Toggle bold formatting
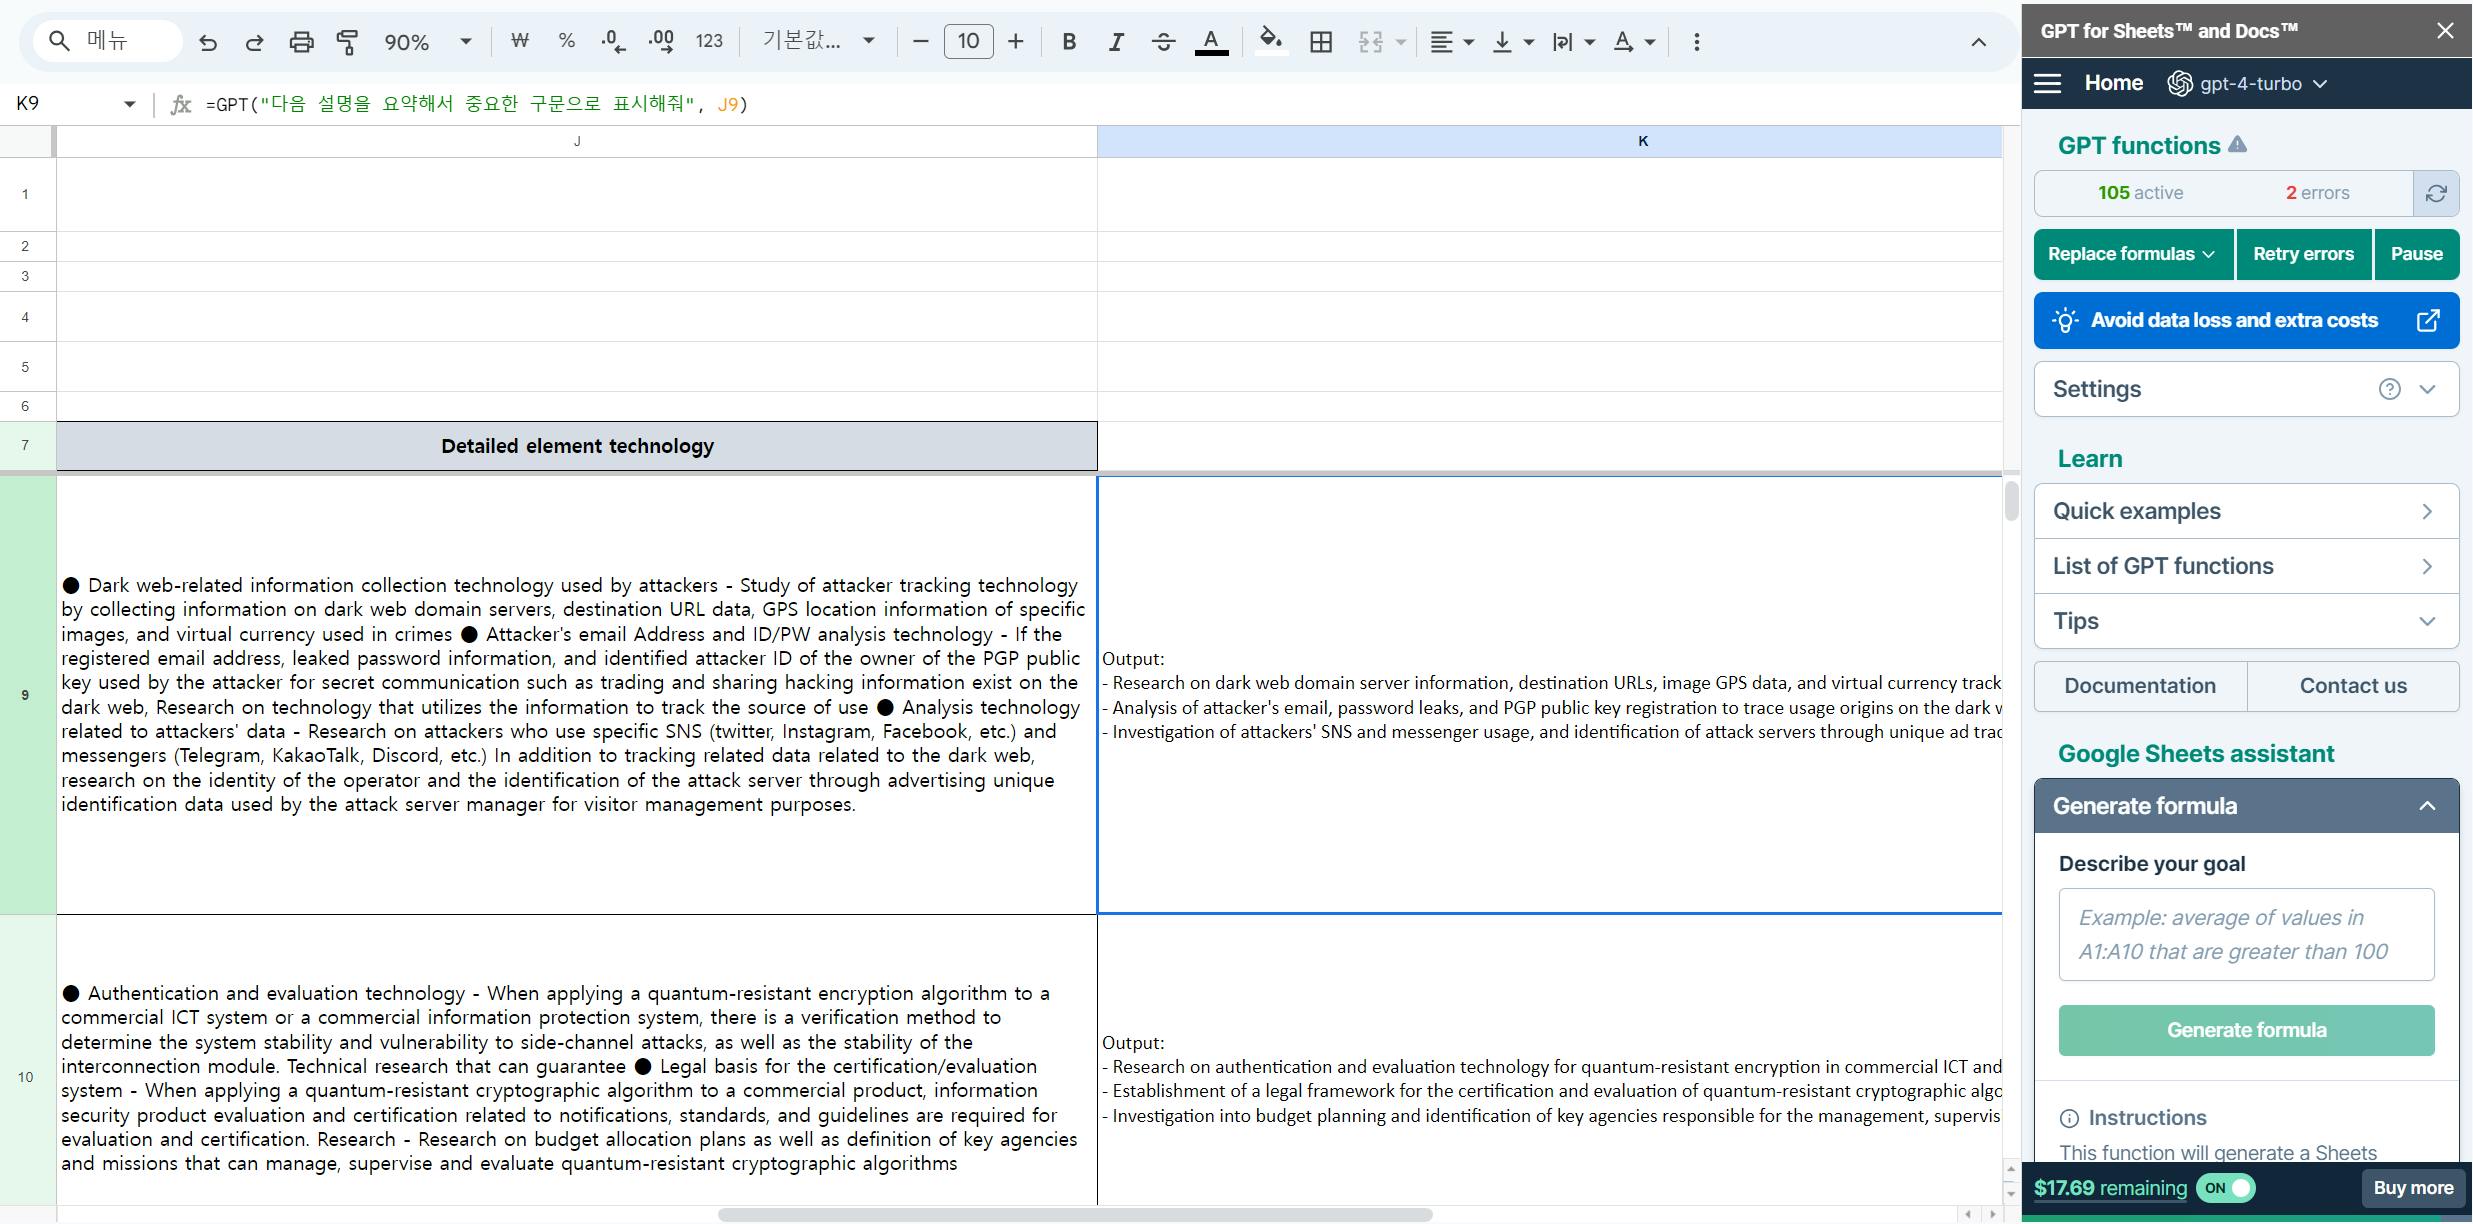 pos(1069,42)
